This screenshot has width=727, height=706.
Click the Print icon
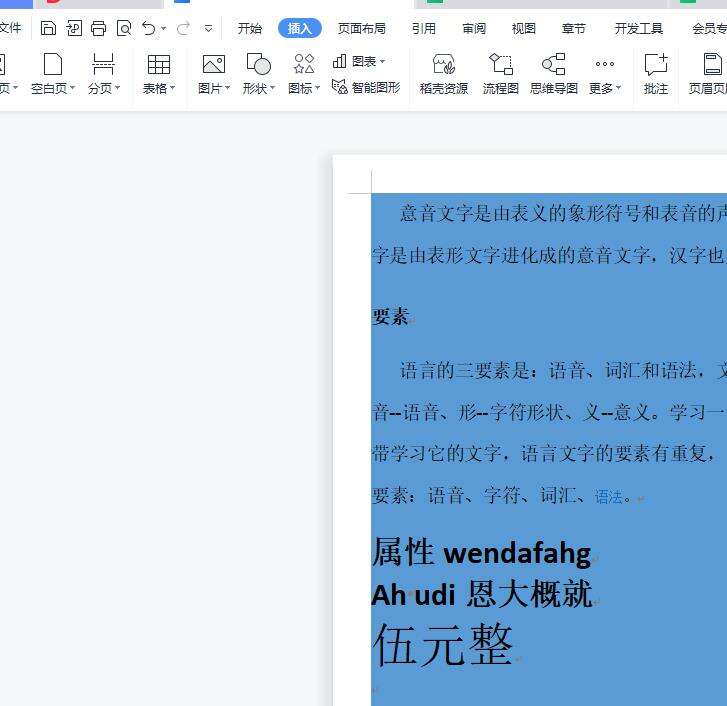tap(98, 28)
